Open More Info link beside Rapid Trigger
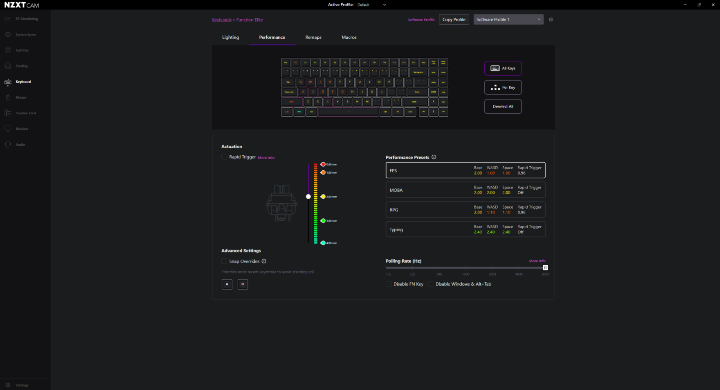Screen dimensions: 720x390 tap(266, 158)
